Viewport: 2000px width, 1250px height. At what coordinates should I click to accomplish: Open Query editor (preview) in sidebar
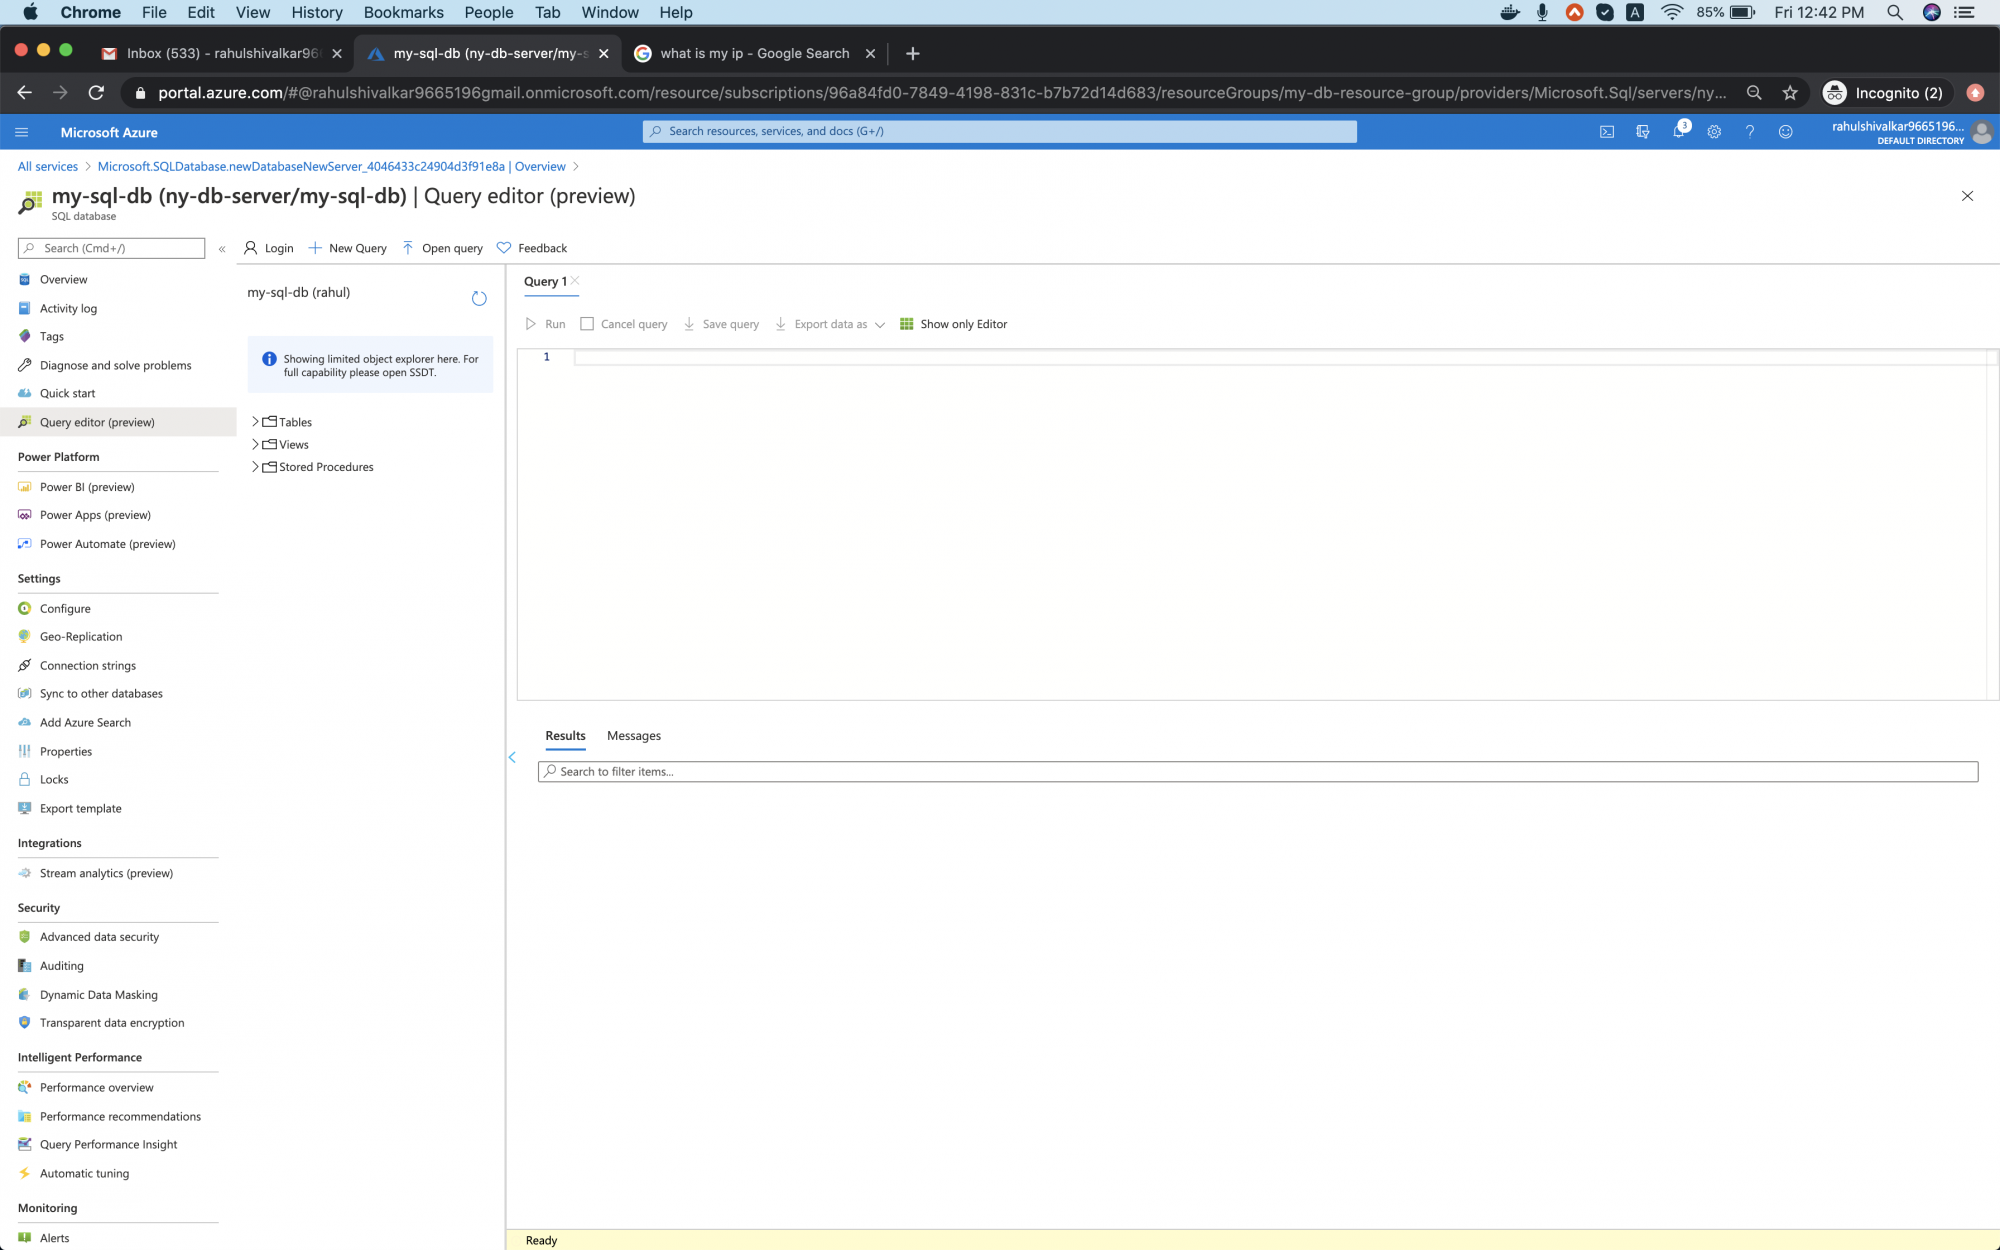pyautogui.click(x=96, y=421)
